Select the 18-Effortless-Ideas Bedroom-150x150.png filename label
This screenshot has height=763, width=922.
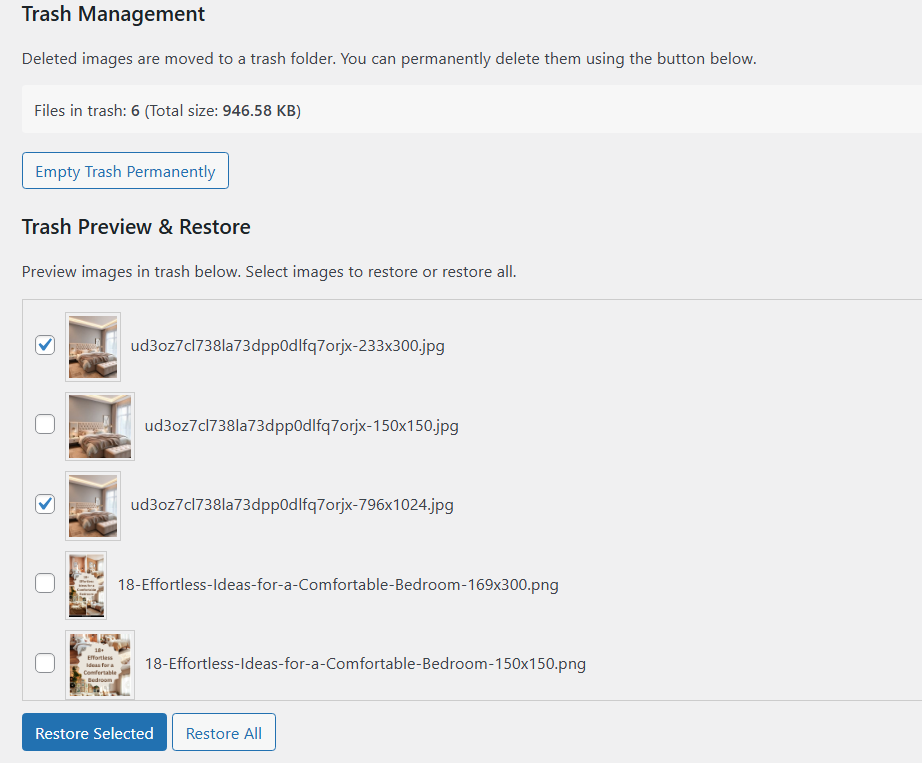point(365,663)
